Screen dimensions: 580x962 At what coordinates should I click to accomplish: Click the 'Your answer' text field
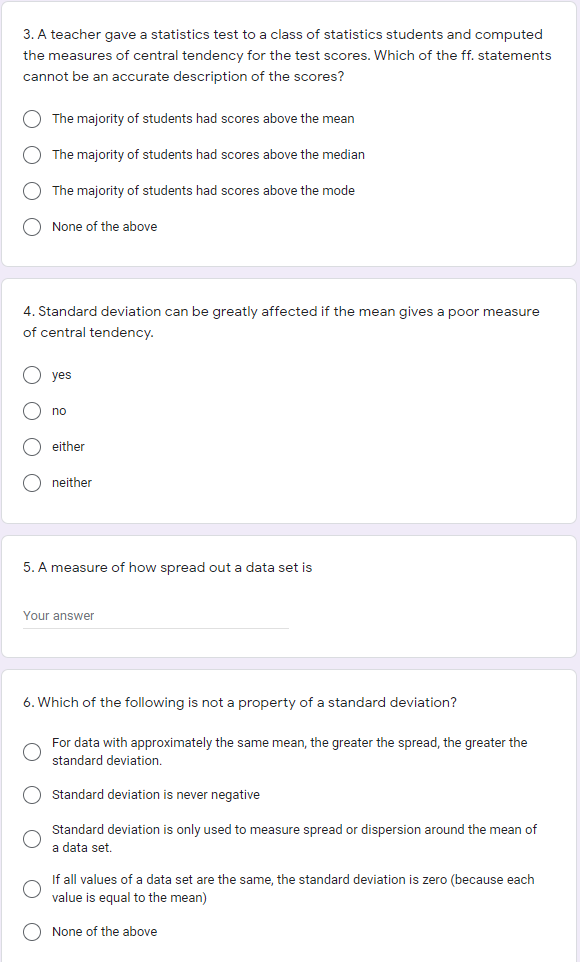pos(155,615)
